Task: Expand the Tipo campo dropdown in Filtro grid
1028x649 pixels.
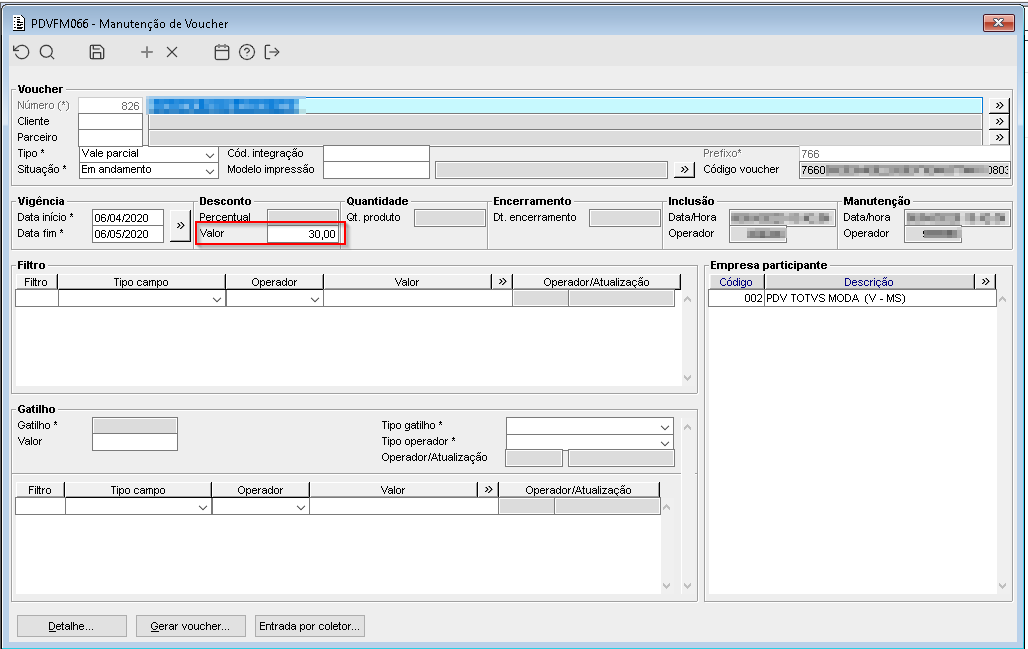Action: pos(217,299)
